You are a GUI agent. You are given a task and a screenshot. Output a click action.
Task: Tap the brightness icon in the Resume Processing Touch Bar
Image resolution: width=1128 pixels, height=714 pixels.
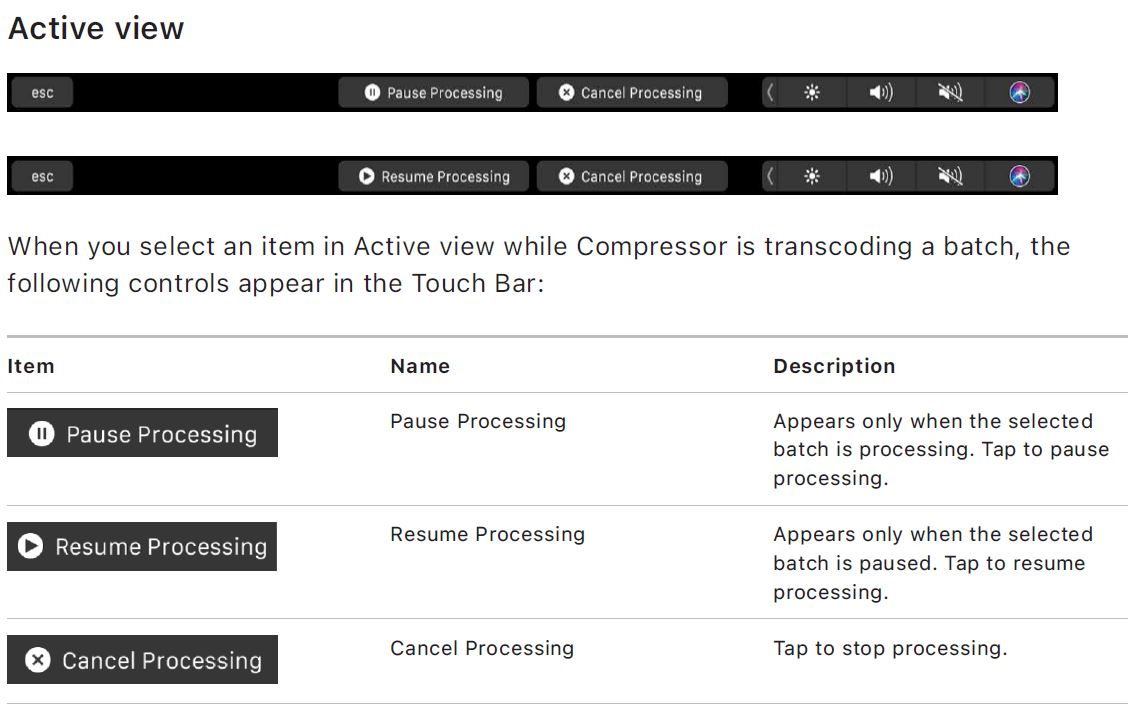click(812, 177)
